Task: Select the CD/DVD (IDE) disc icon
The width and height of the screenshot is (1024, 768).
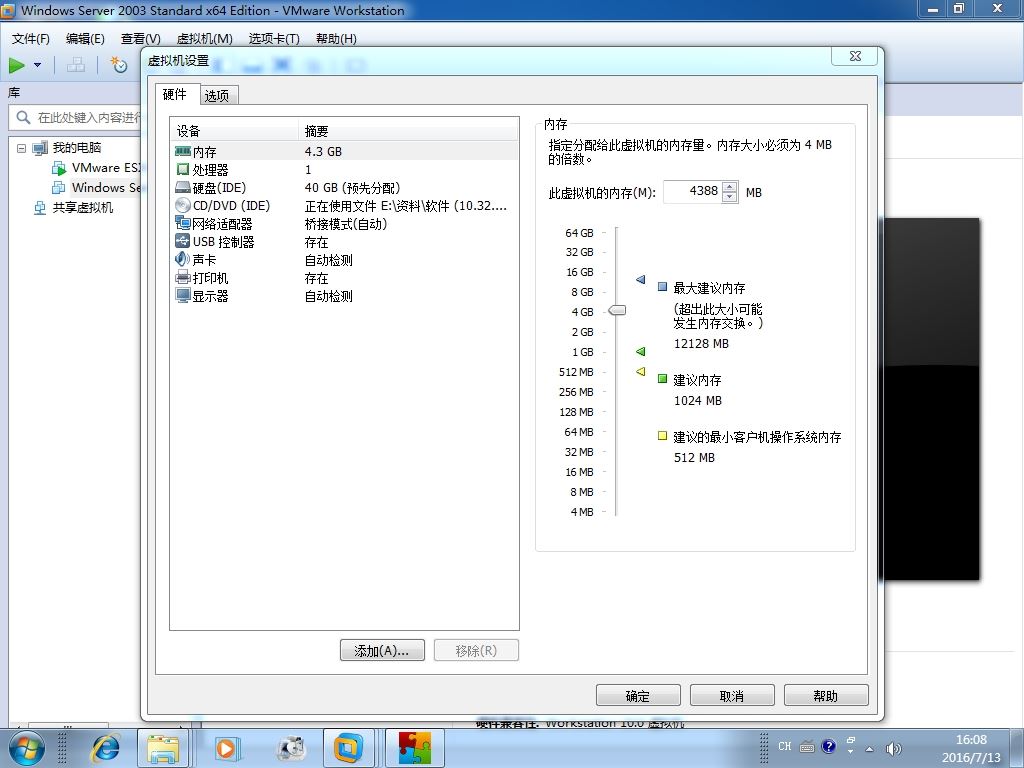Action: click(x=183, y=206)
